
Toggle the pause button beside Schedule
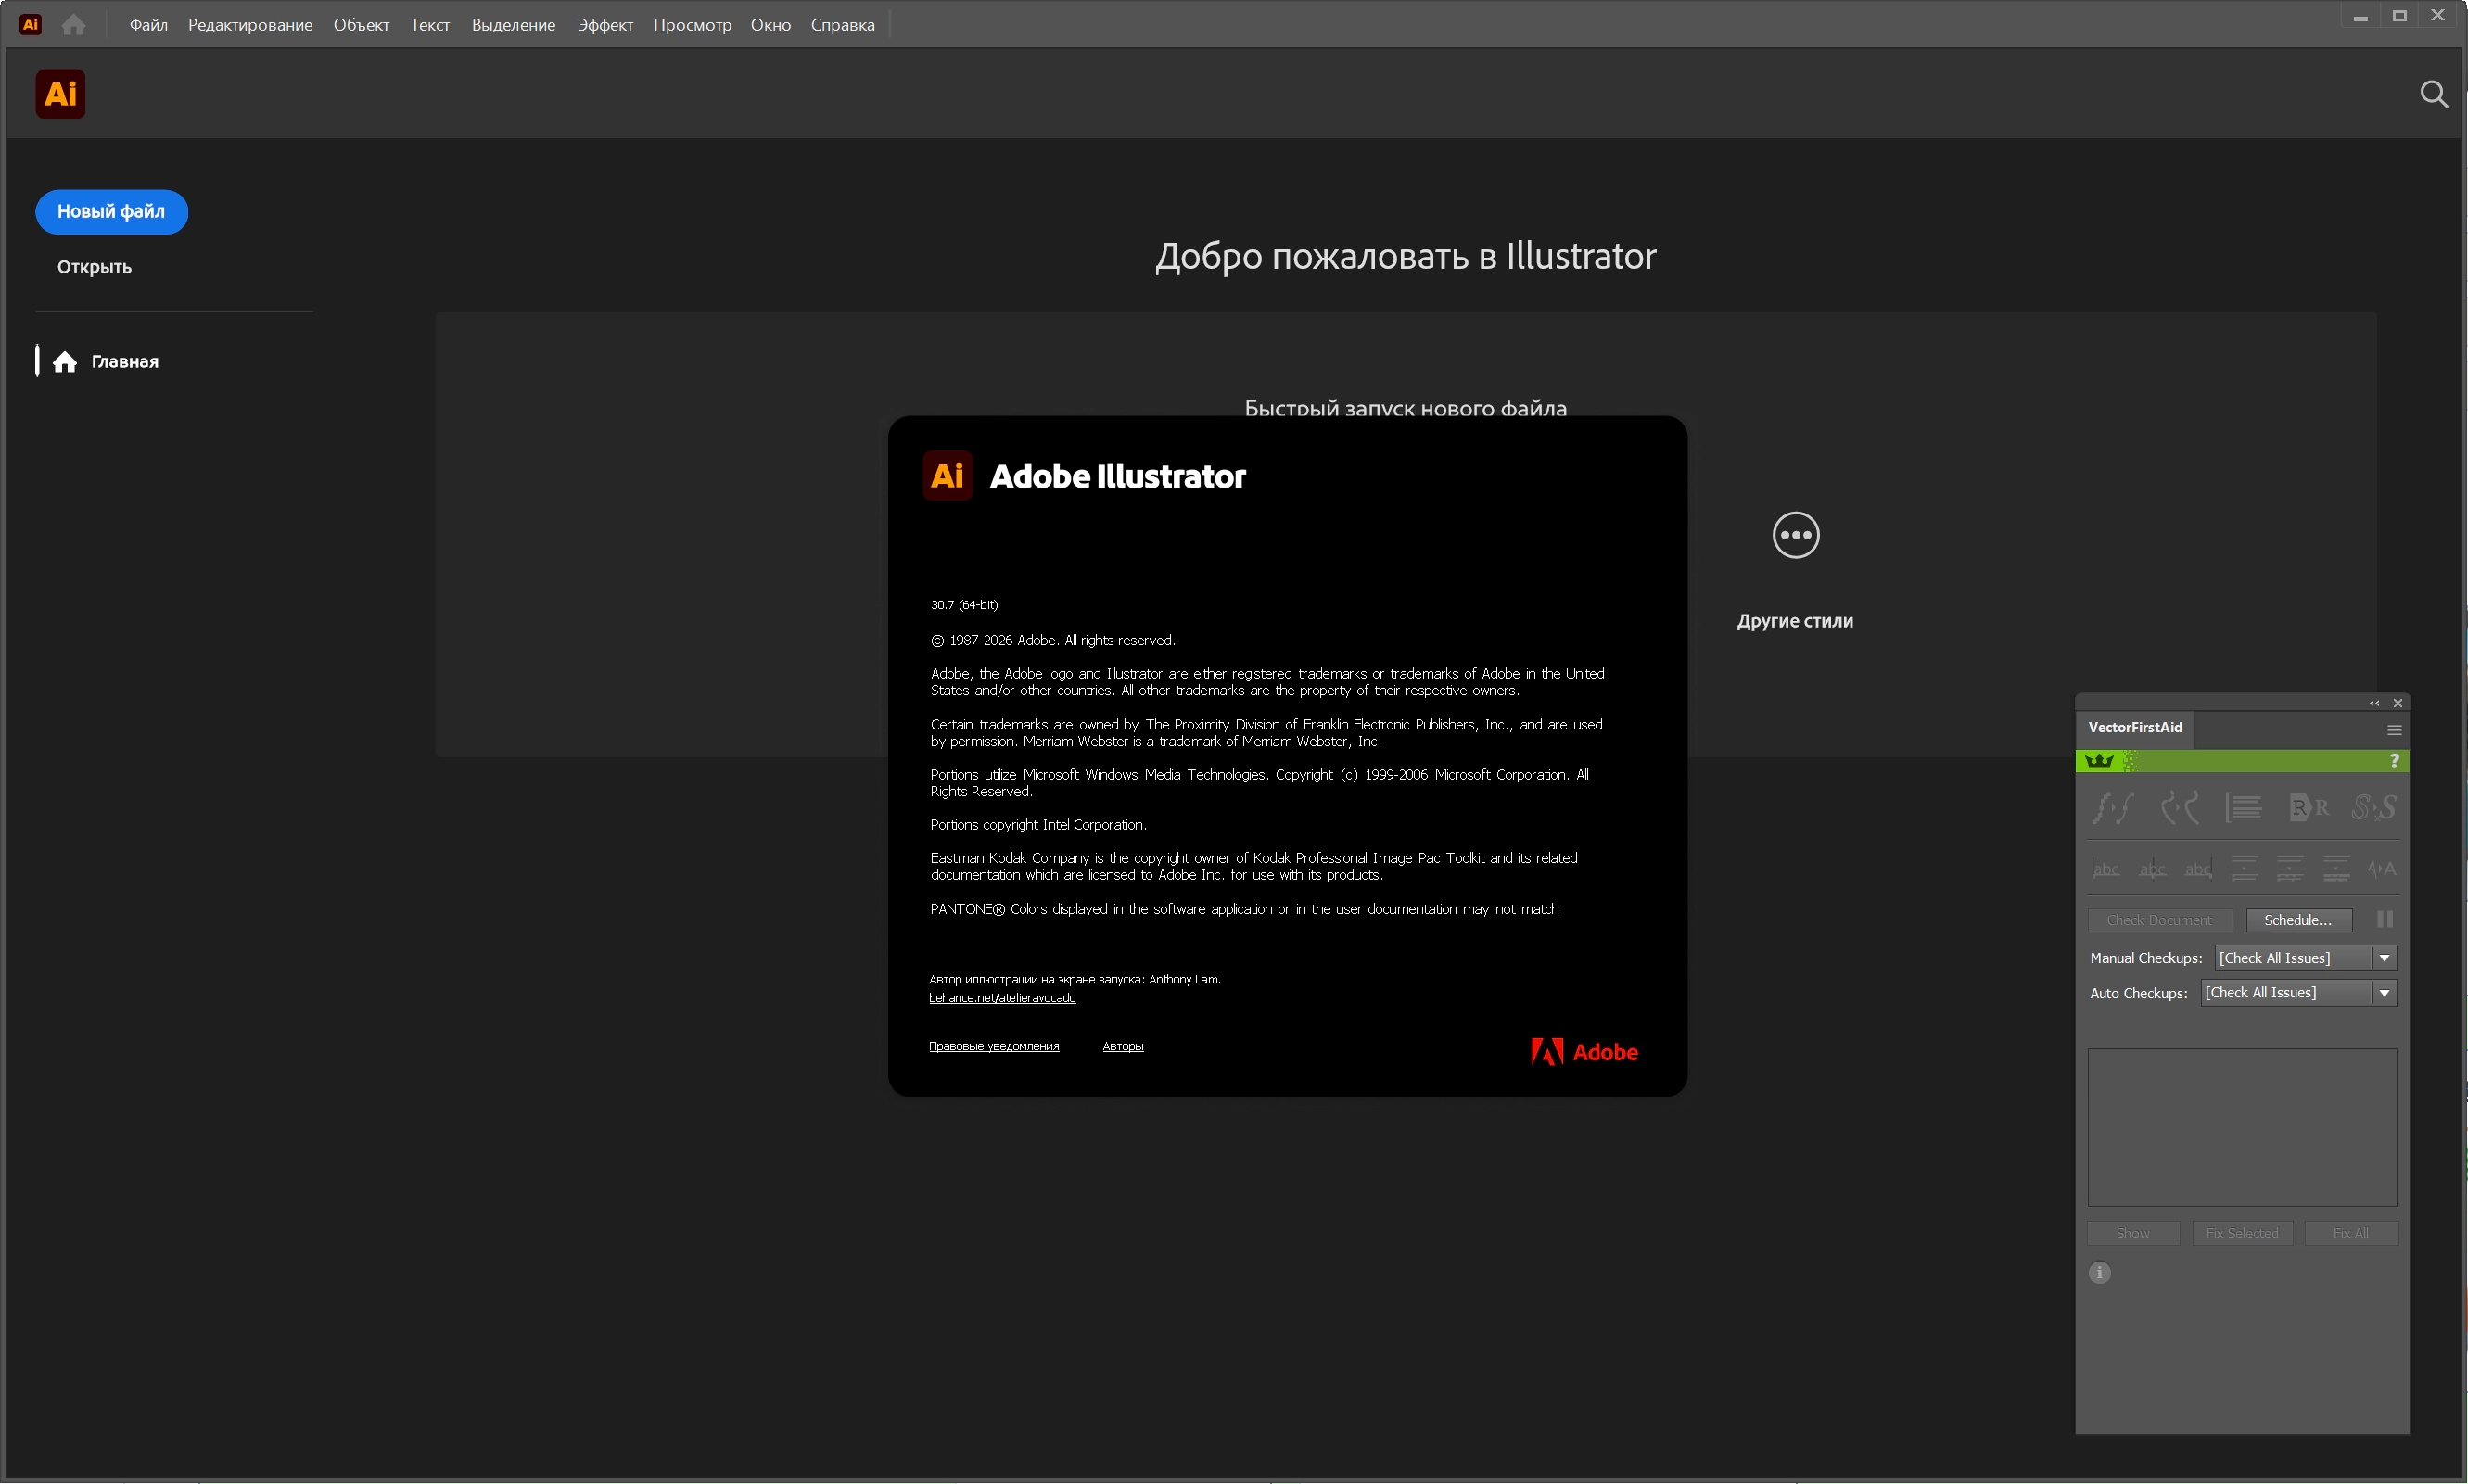click(x=2385, y=919)
